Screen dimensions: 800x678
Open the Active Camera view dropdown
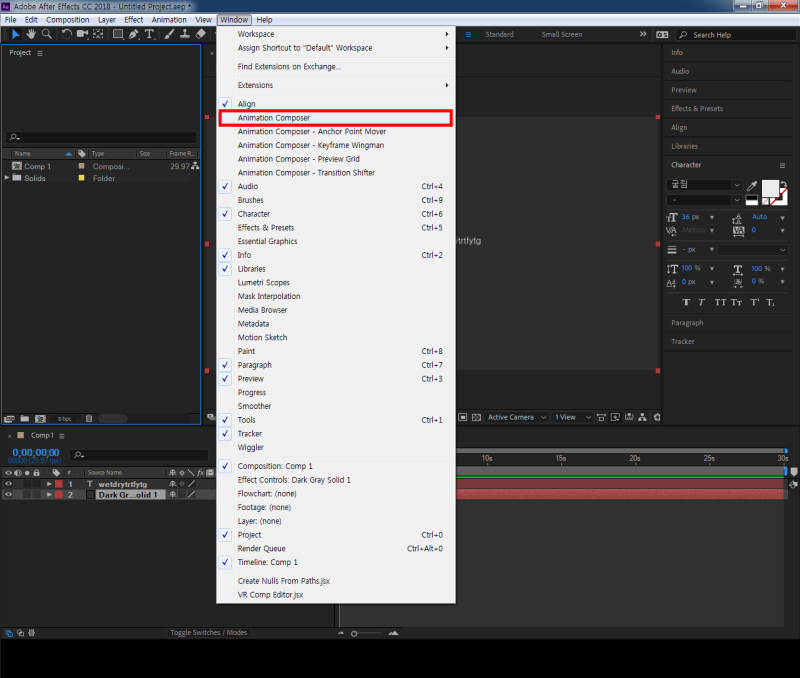[x=517, y=417]
